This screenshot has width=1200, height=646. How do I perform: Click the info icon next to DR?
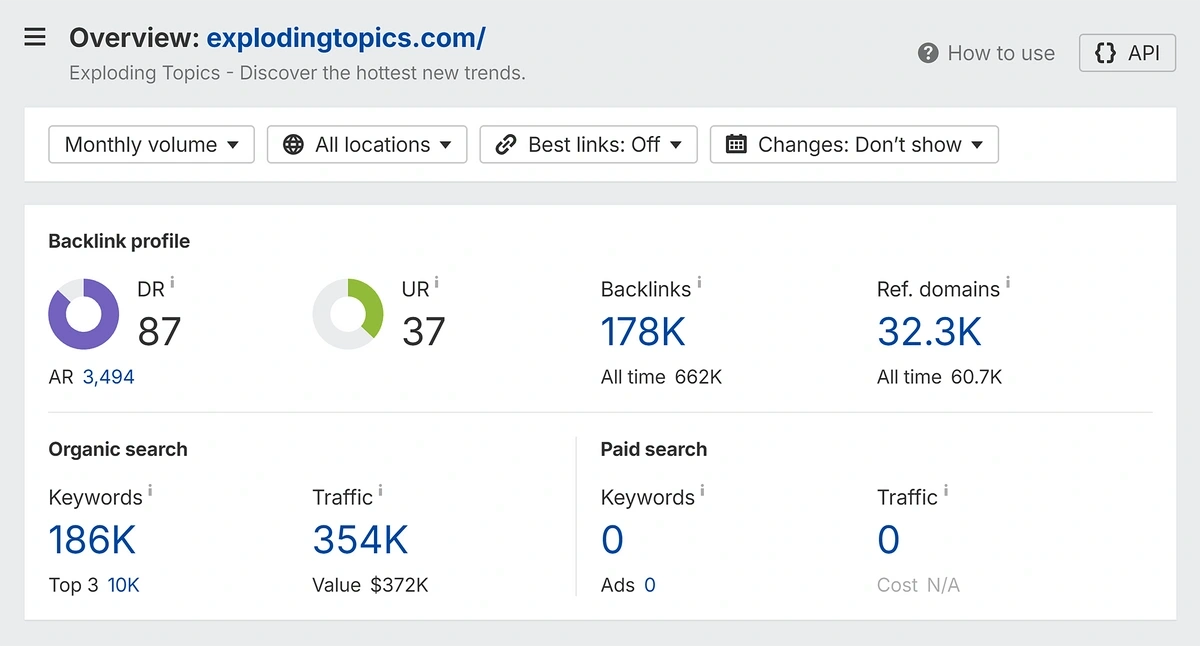(172, 284)
